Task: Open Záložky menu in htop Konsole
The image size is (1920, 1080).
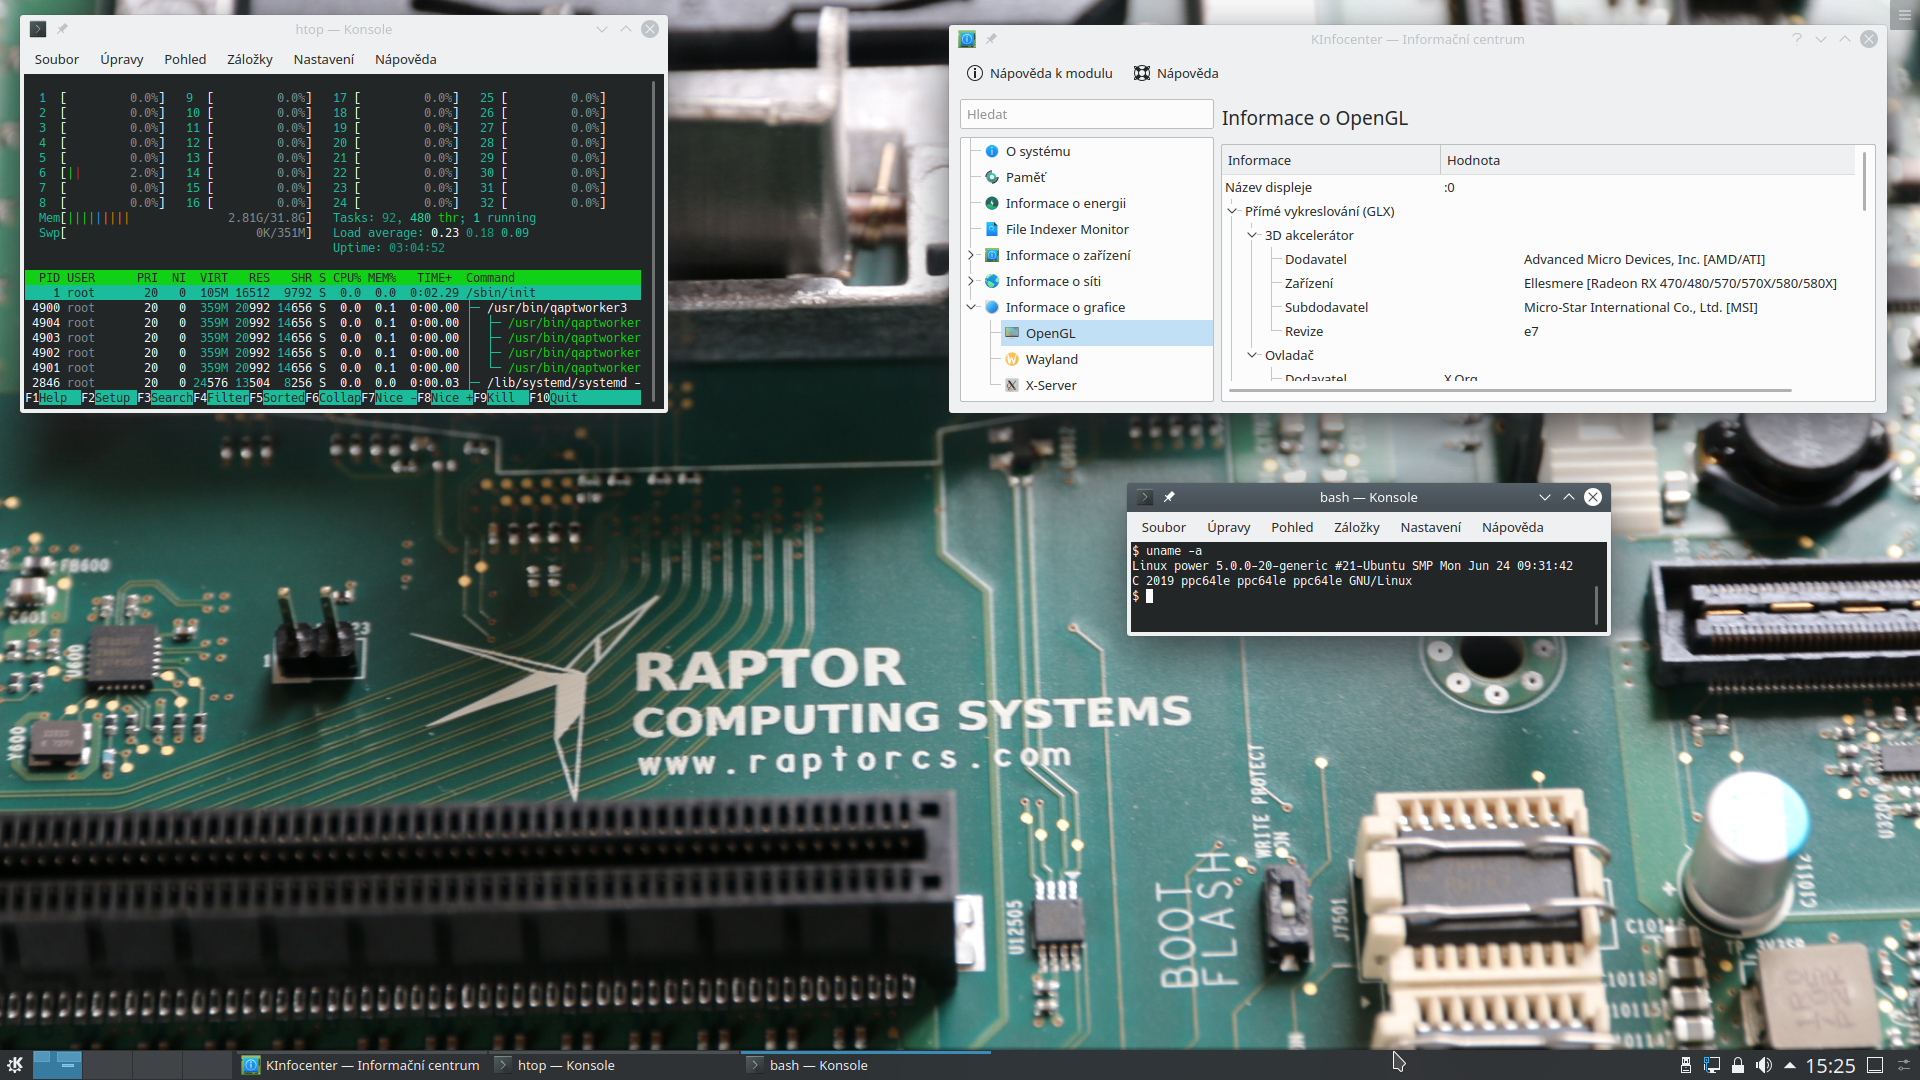Action: pyautogui.click(x=249, y=59)
